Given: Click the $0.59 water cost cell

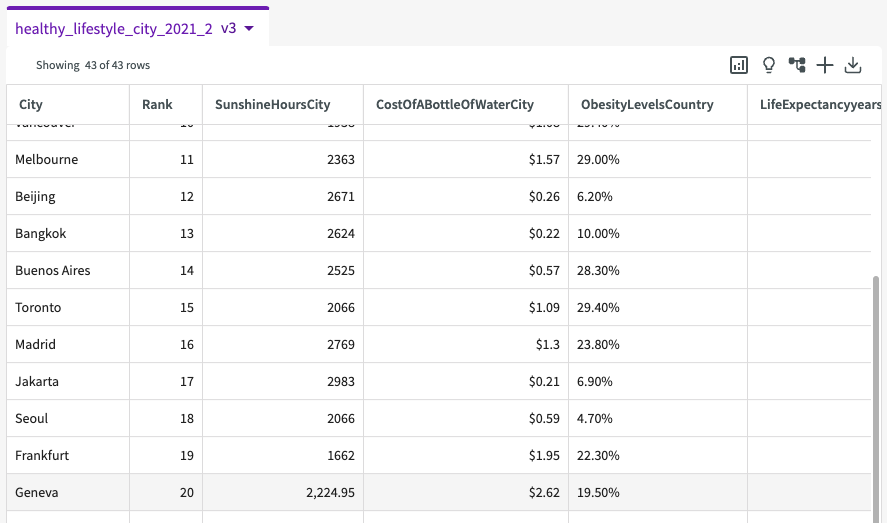Looking at the screenshot, I should pos(466,418).
